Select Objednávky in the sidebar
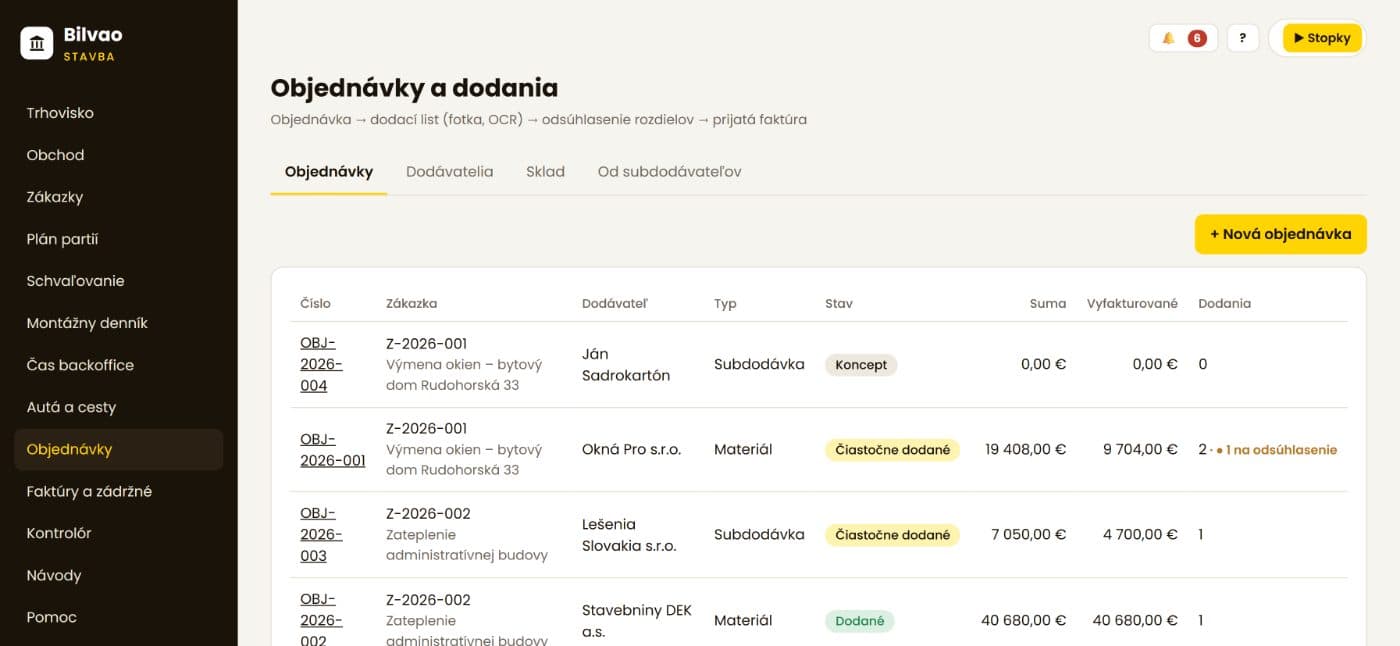This screenshot has height=646, width=1400. click(118, 449)
